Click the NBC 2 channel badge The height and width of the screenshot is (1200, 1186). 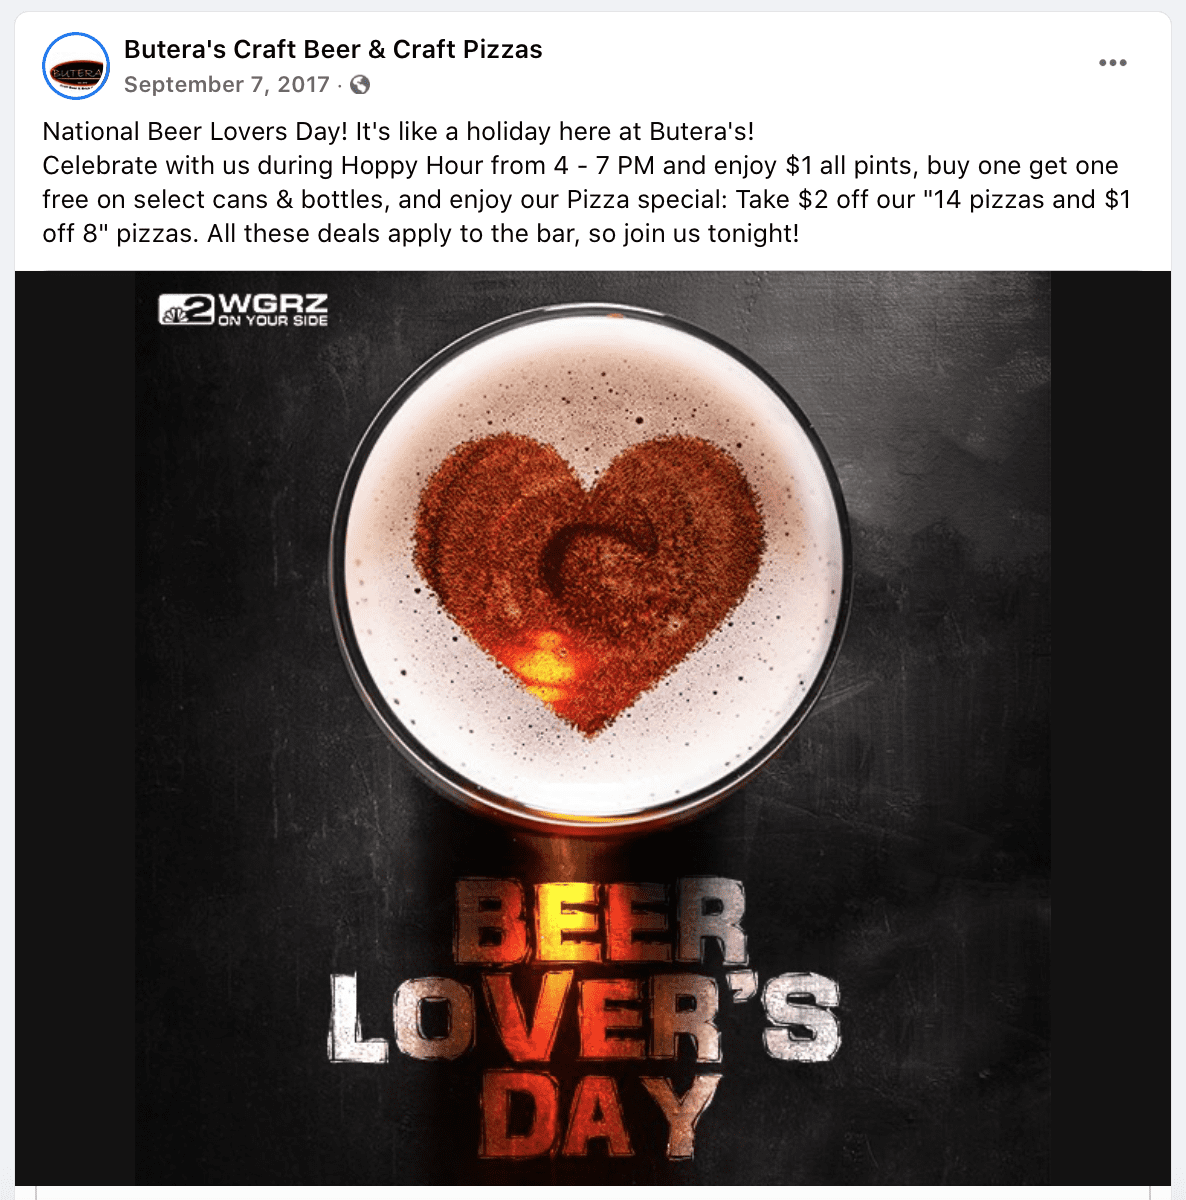[x=187, y=309]
